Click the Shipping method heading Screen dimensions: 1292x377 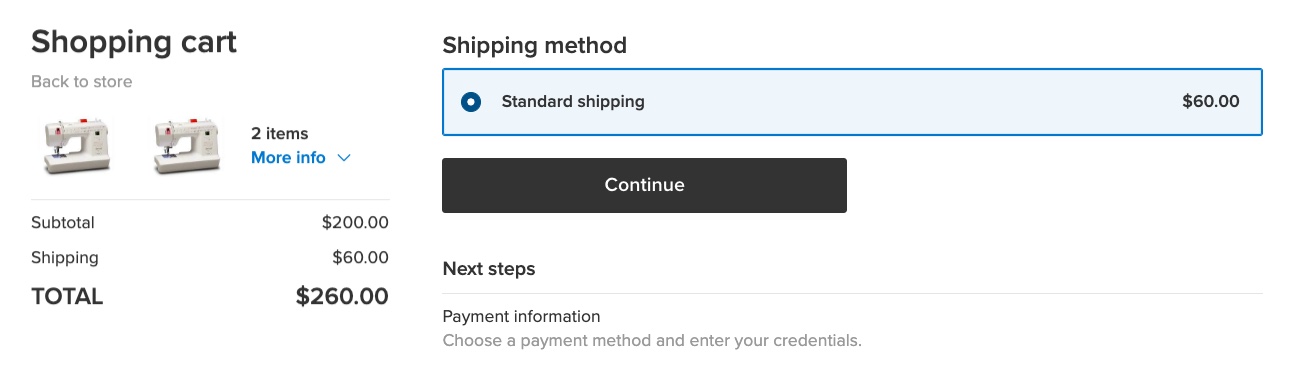[535, 45]
